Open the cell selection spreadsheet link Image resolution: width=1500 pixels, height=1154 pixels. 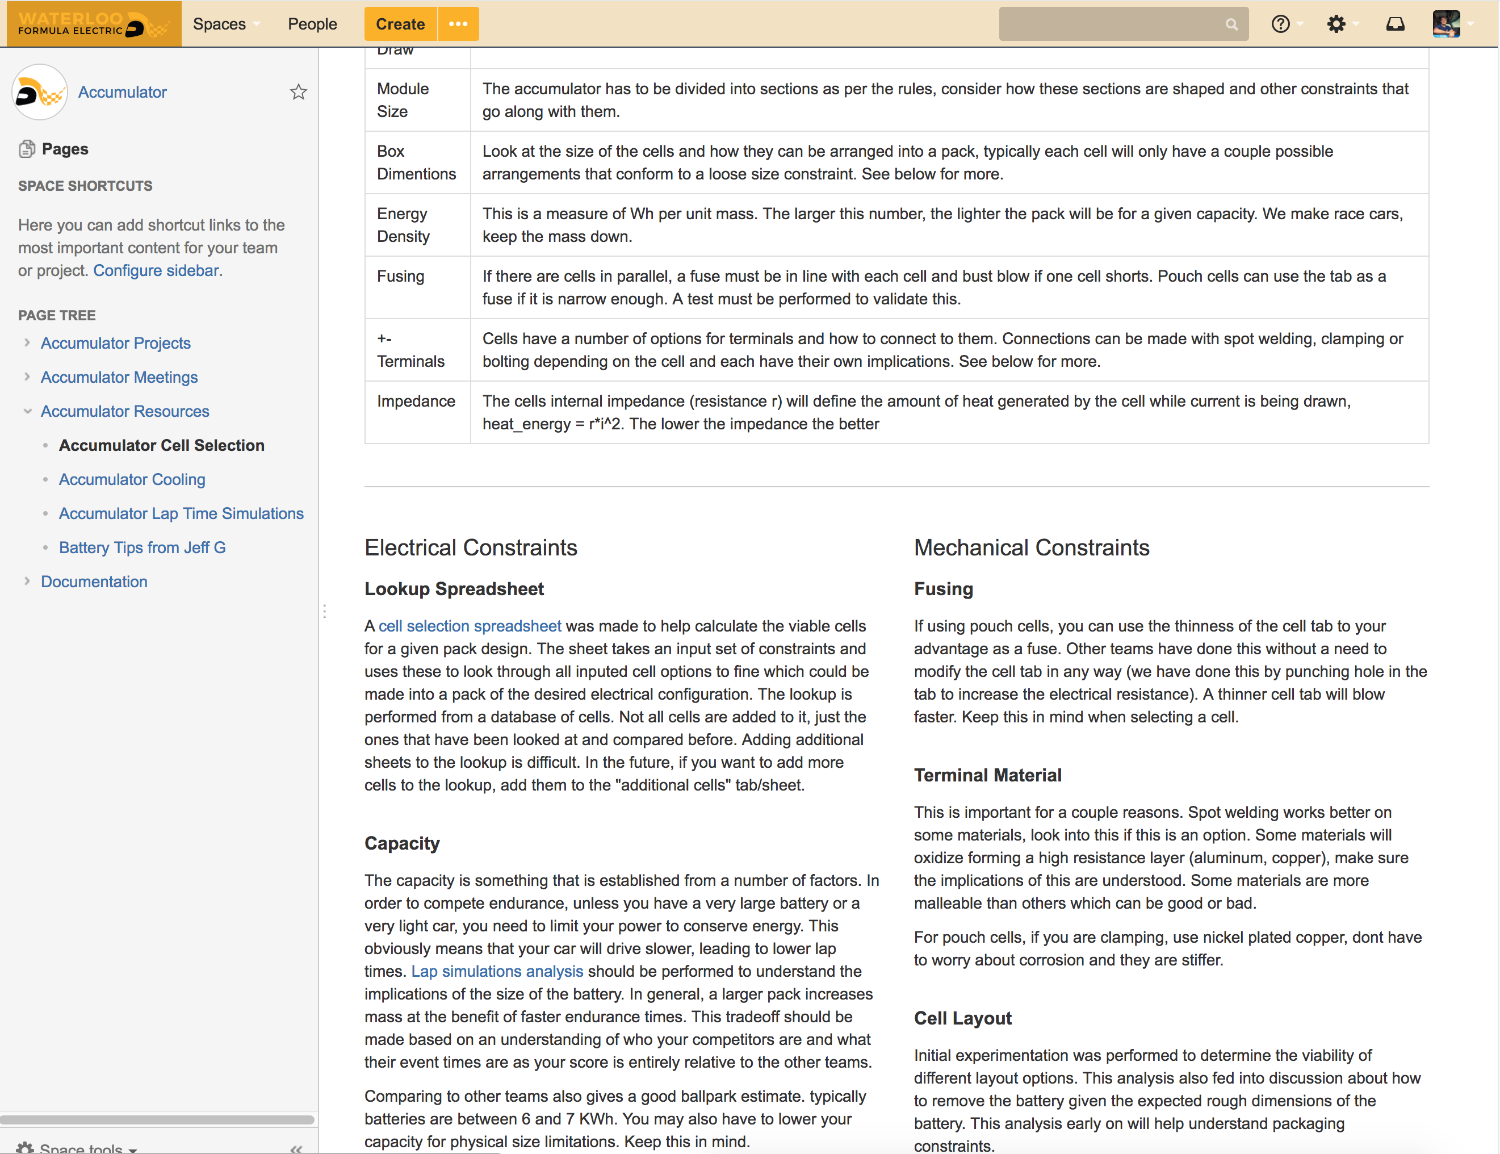[470, 626]
